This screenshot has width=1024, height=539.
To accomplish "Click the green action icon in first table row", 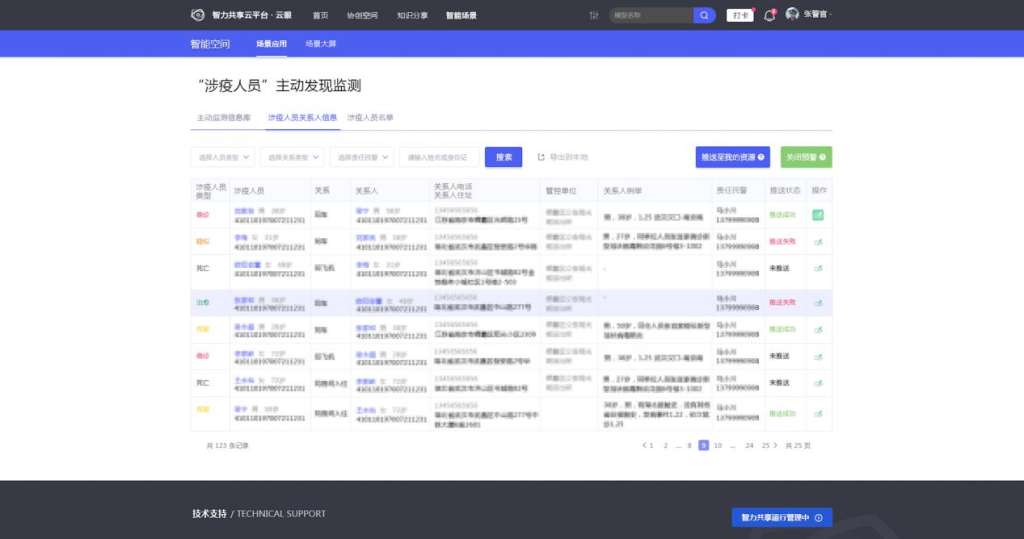I will click(x=818, y=215).
